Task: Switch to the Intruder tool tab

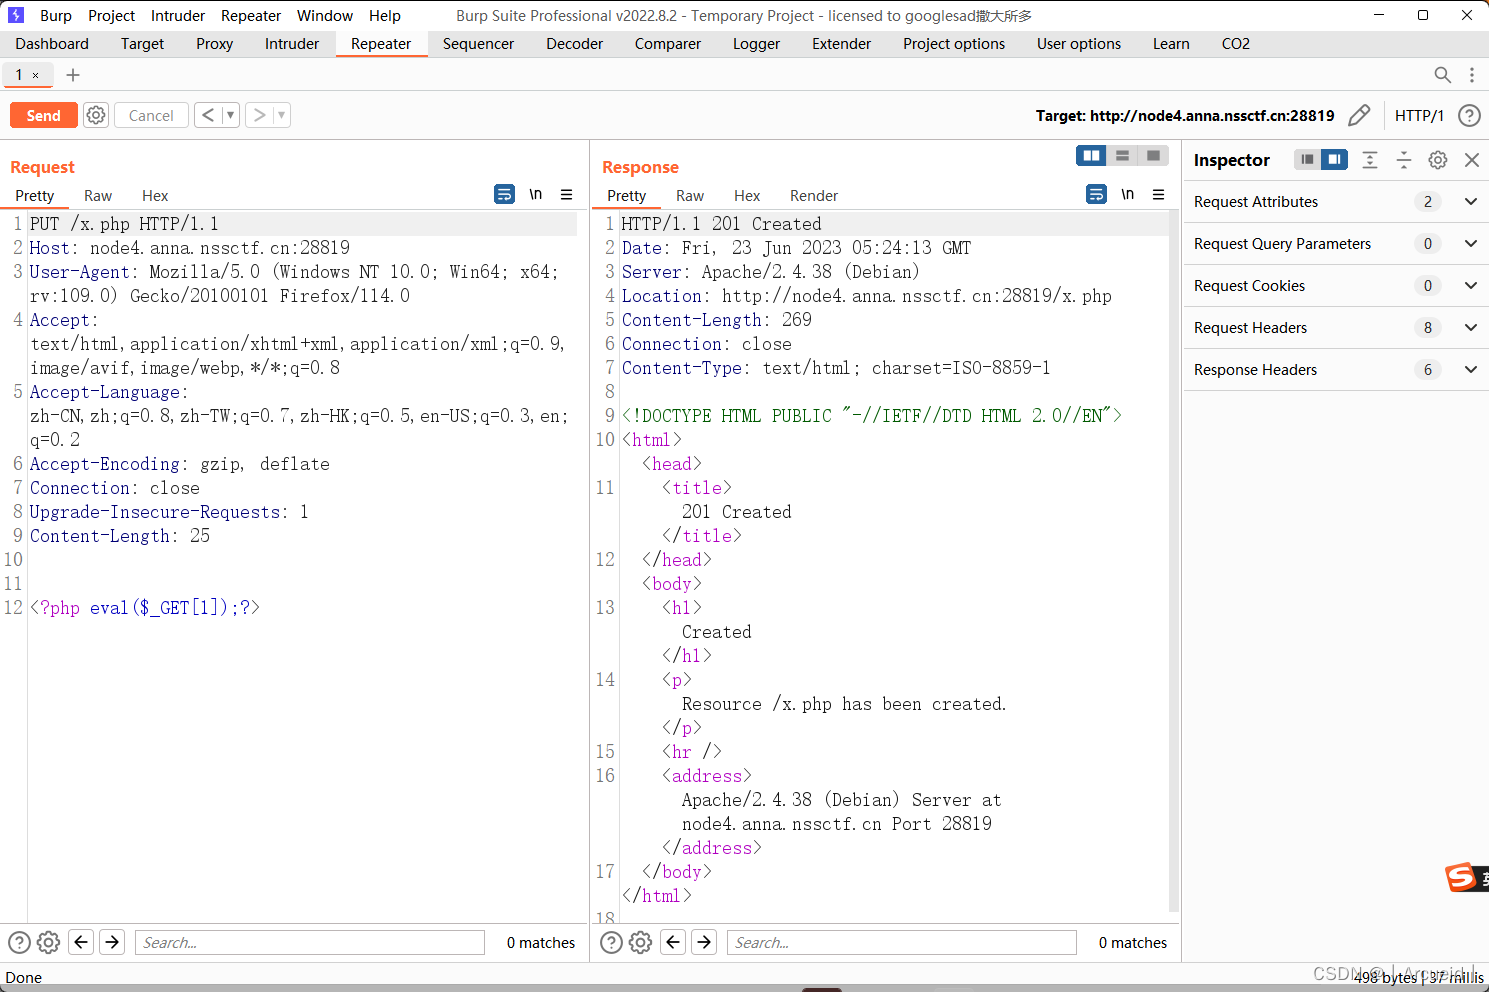Action: click(292, 44)
